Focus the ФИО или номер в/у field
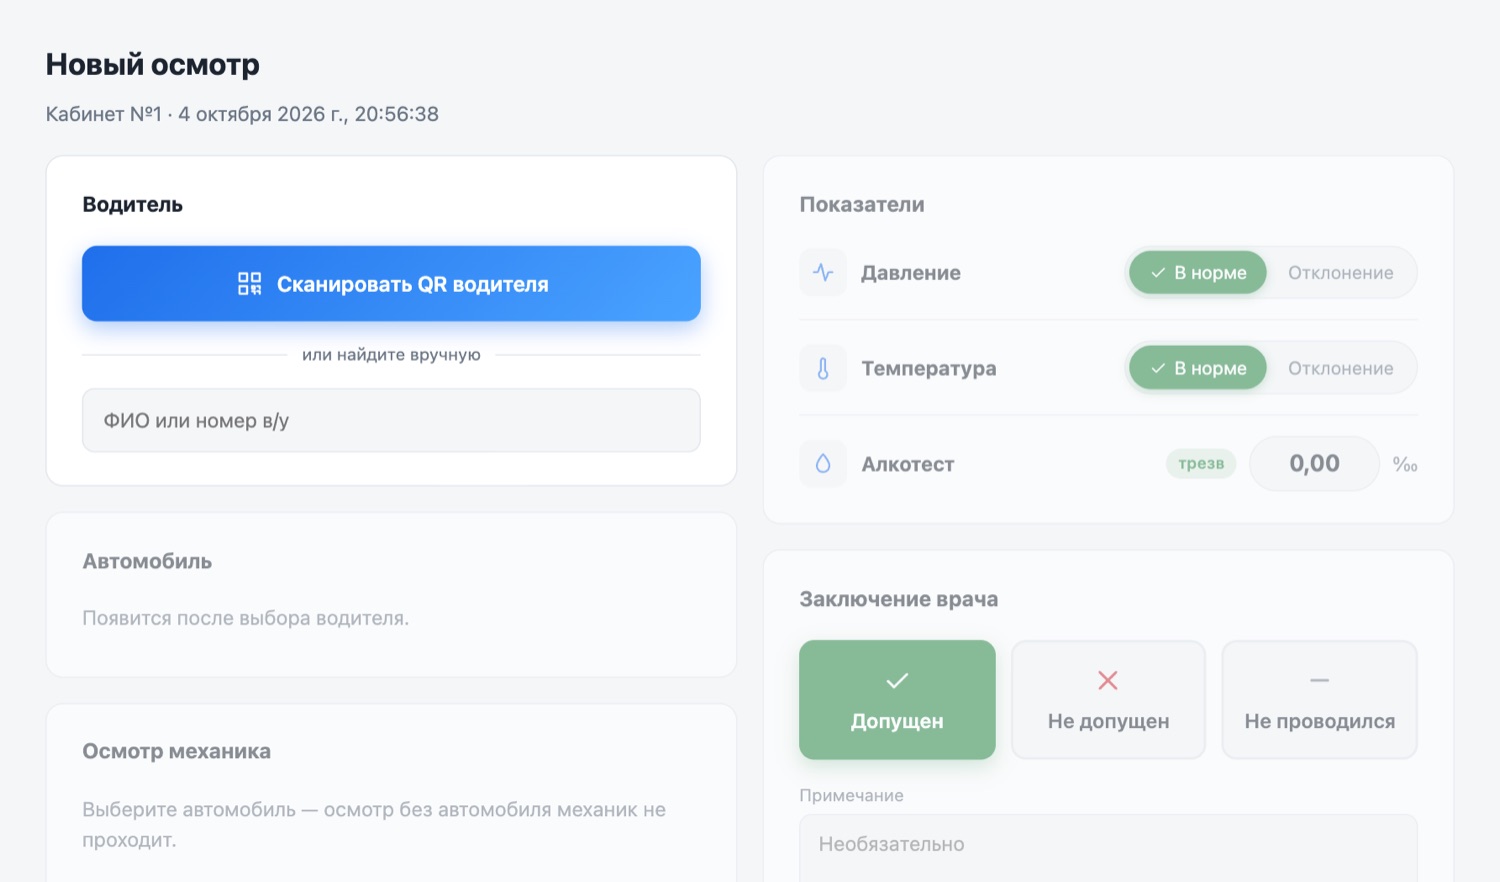The height and width of the screenshot is (882, 1500). (x=391, y=420)
